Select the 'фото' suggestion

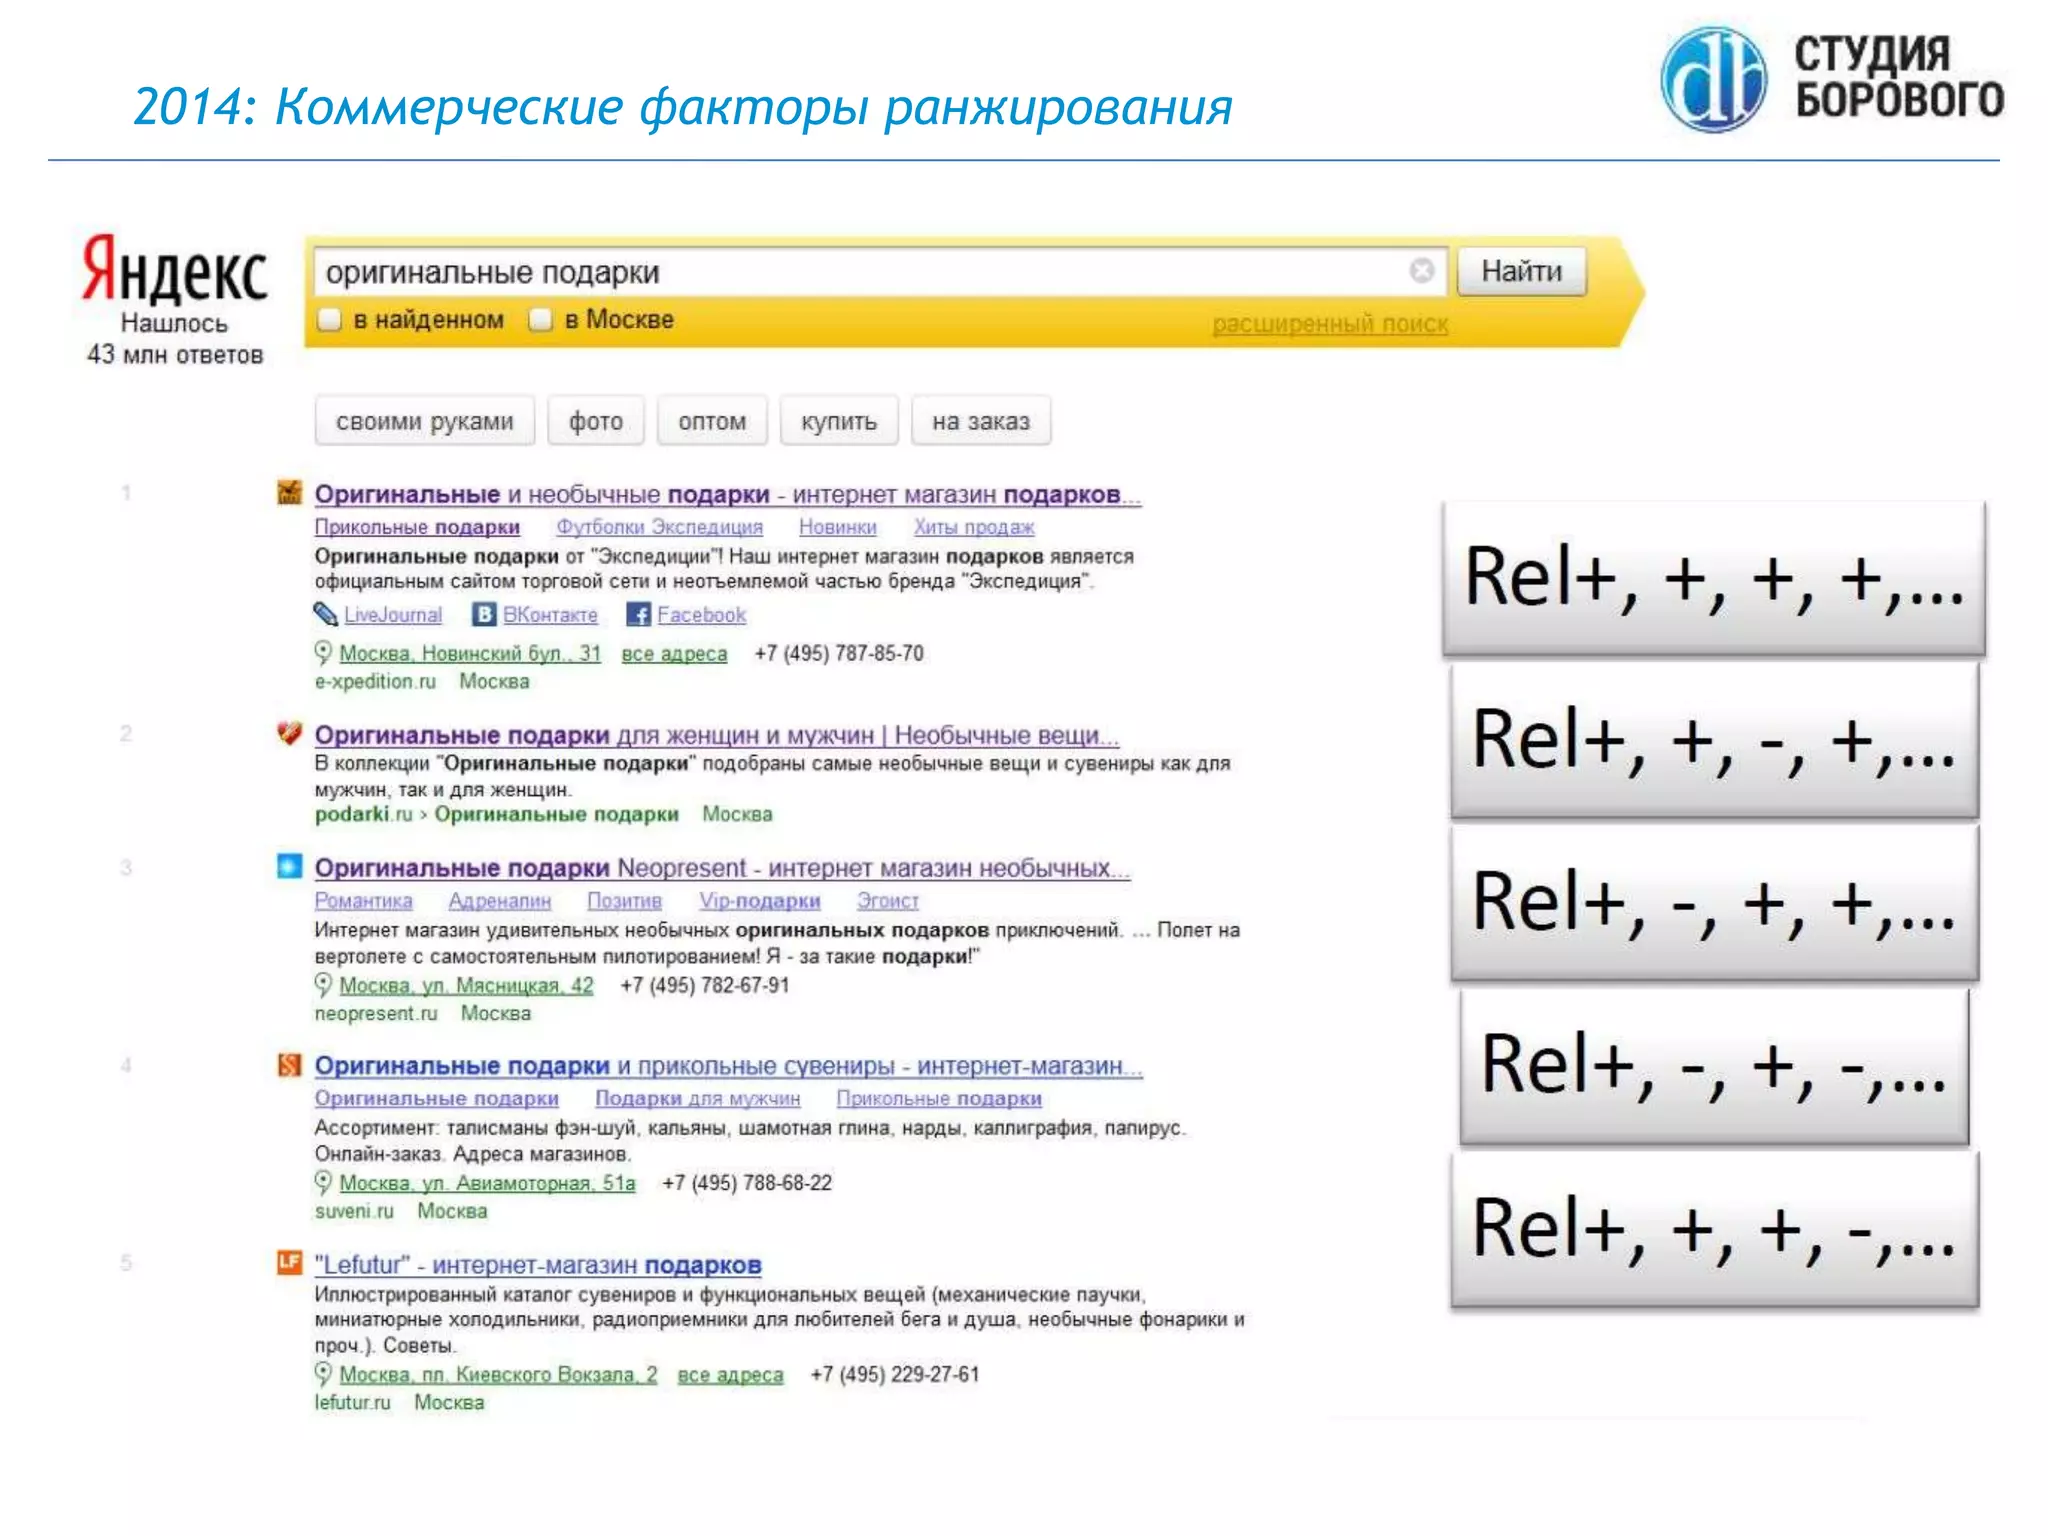click(596, 421)
